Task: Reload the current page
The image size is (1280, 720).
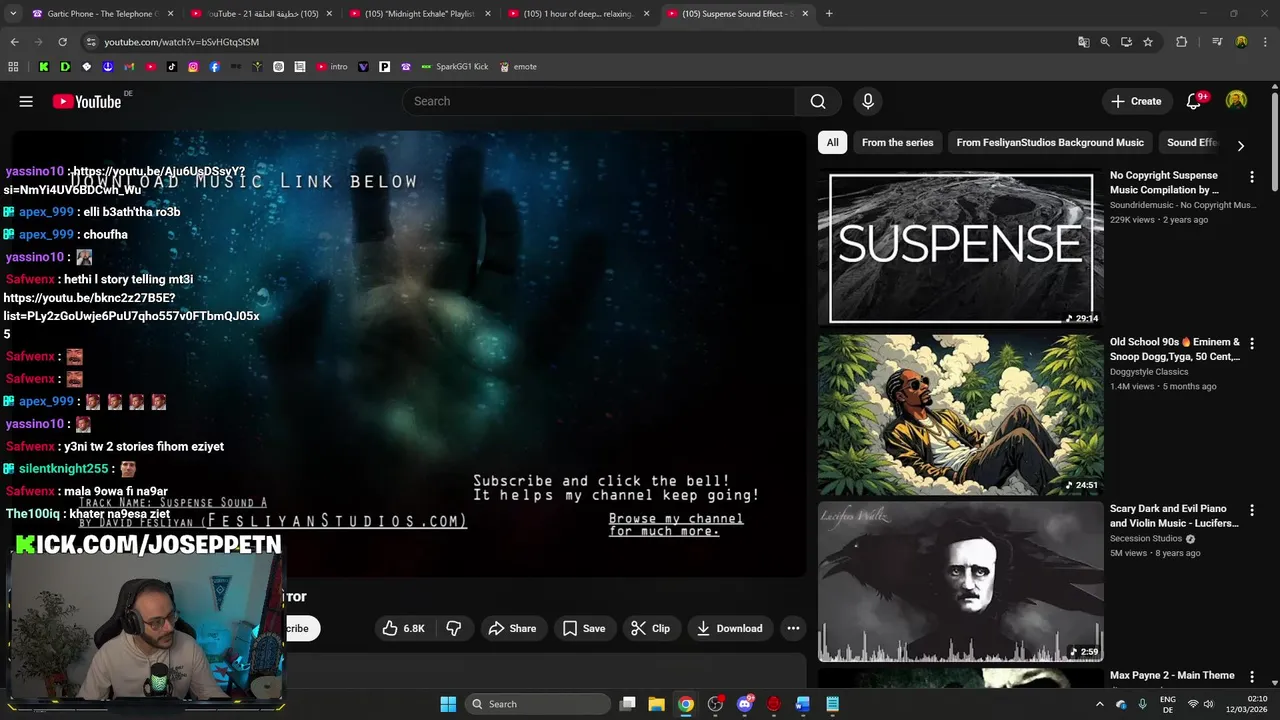Action: point(62,42)
